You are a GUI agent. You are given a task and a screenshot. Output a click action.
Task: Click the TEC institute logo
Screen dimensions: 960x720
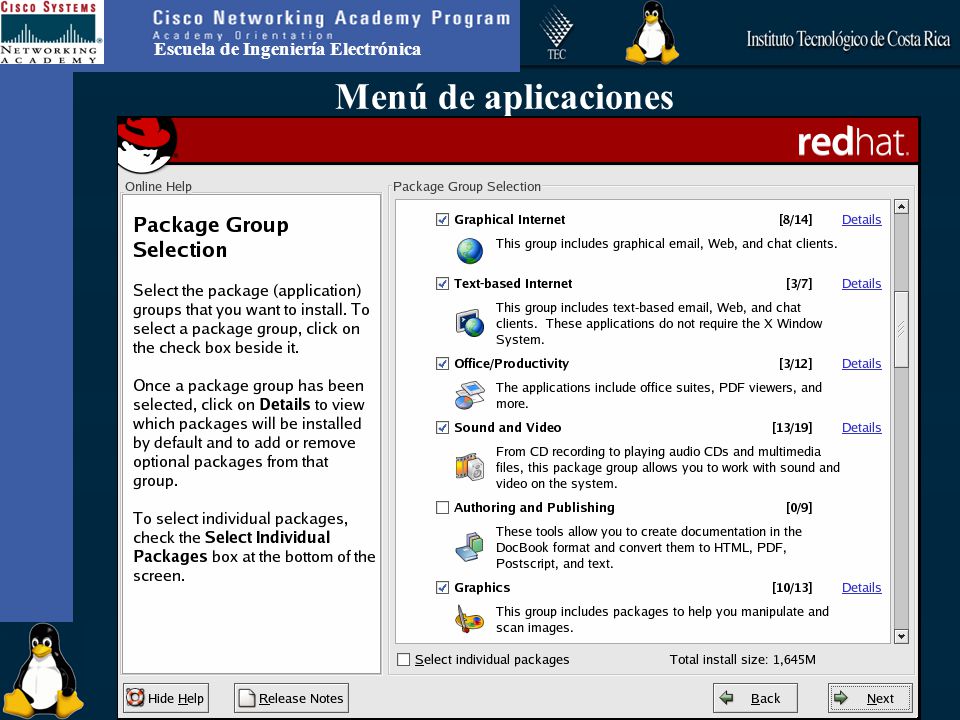pyautogui.click(x=557, y=33)
